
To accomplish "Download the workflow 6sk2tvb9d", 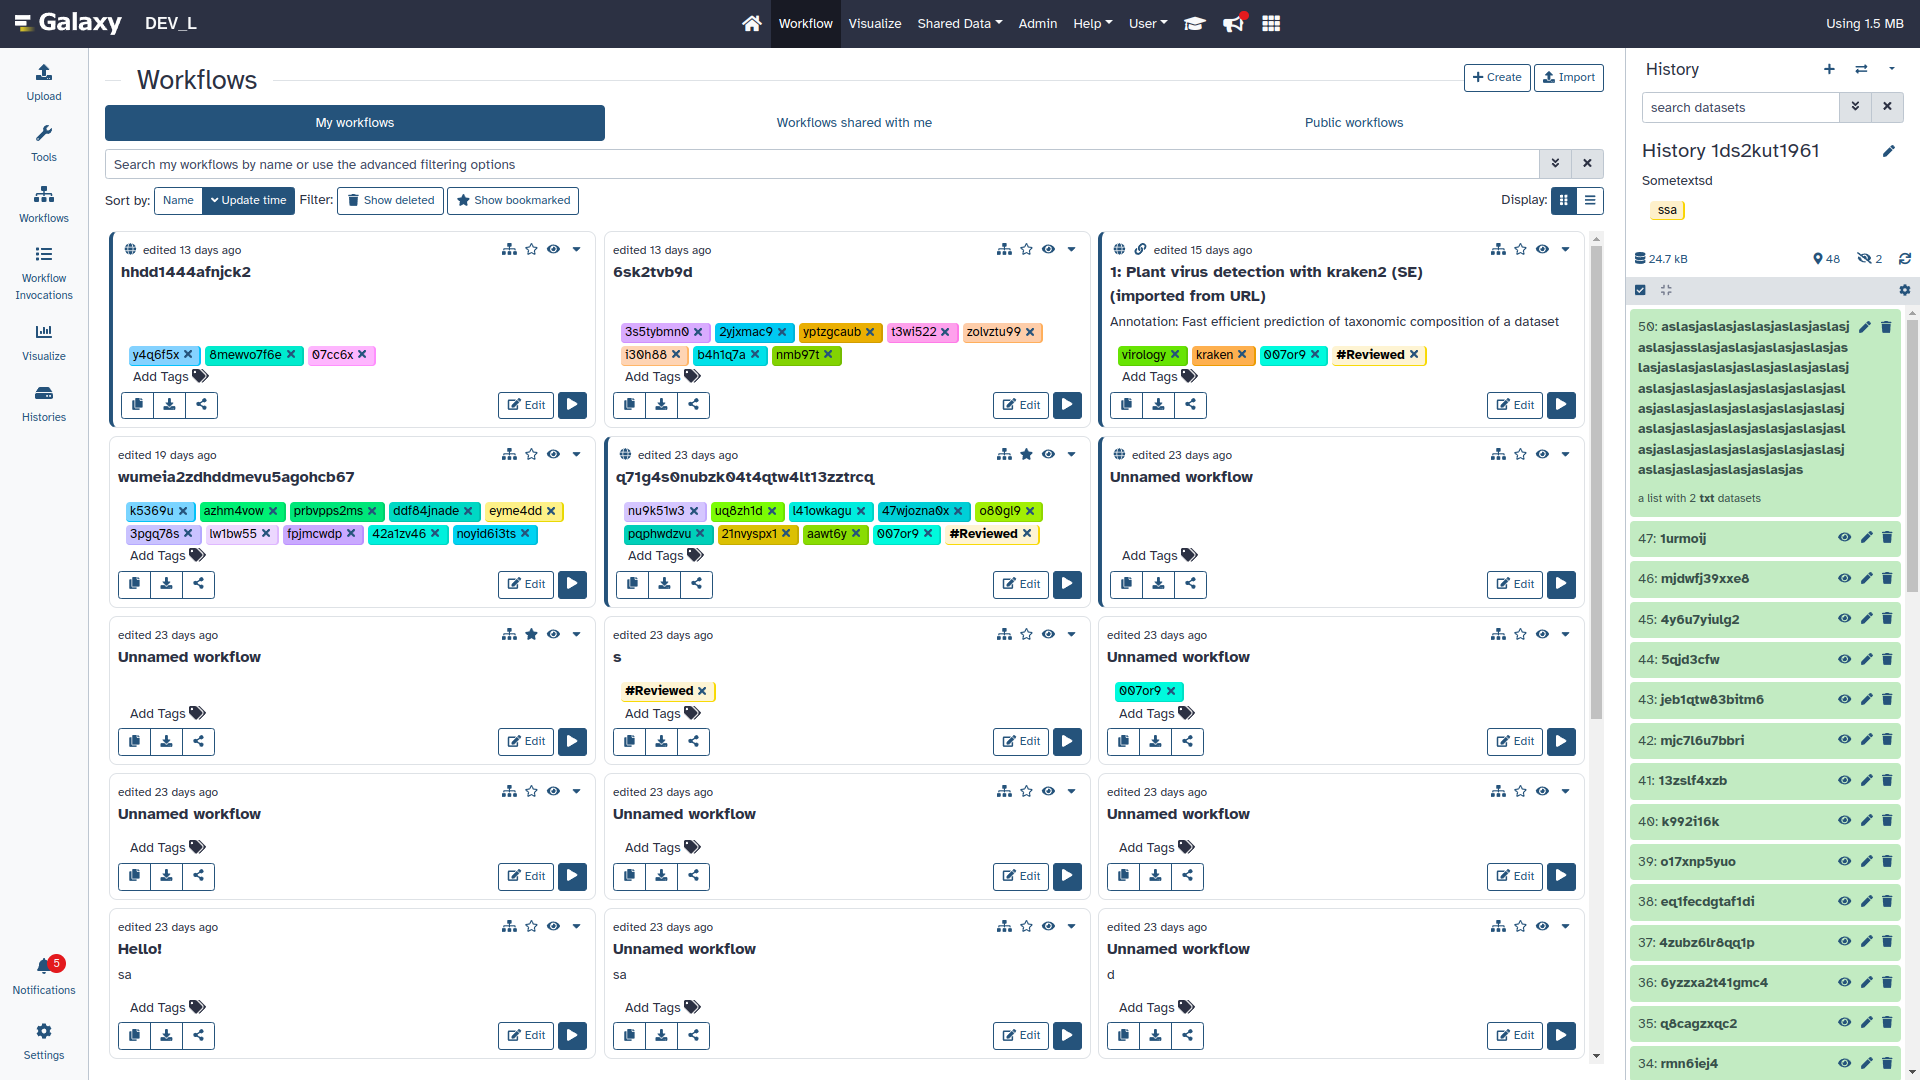I will coord(662,405).
